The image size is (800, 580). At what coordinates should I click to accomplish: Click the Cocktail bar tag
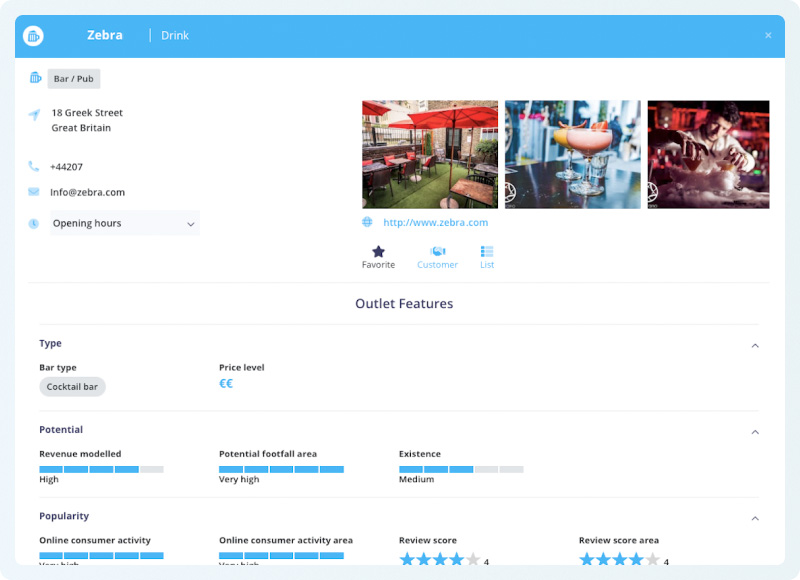72,387
